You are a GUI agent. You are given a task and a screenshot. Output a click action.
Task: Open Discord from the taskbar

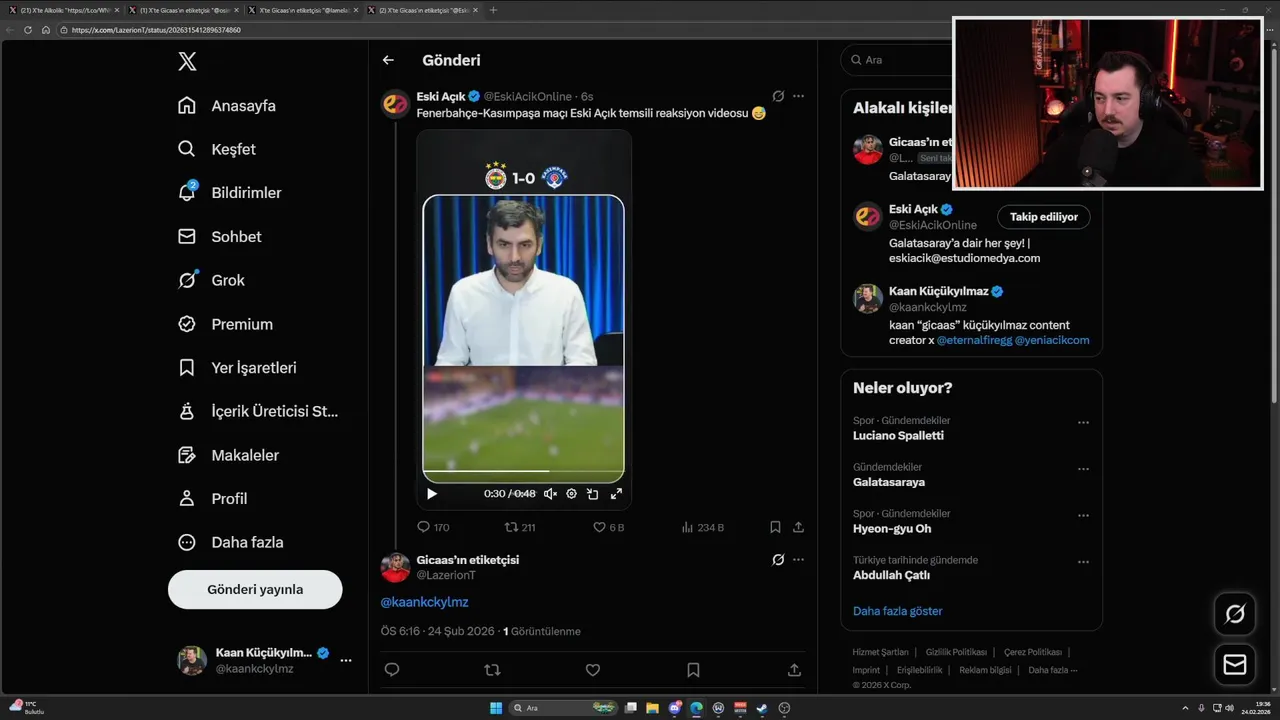coord(675,708)
